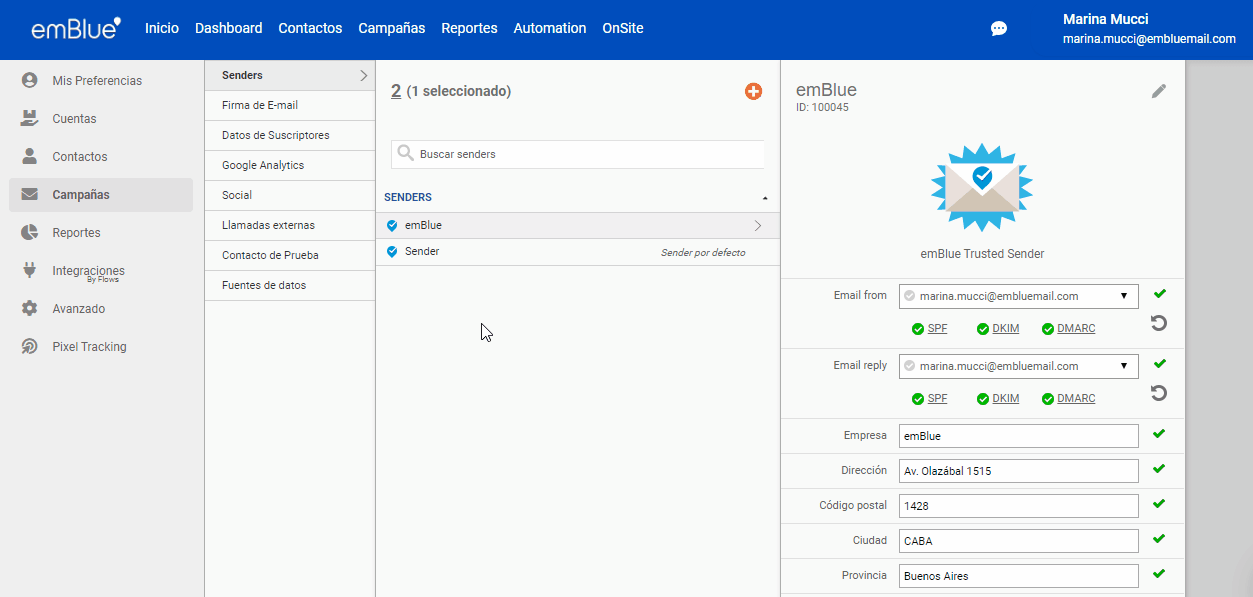The width and height of the screenshot is (1253, 597).
Task: Click the emBlue logo in top bar
Action: tap(76, 28)
